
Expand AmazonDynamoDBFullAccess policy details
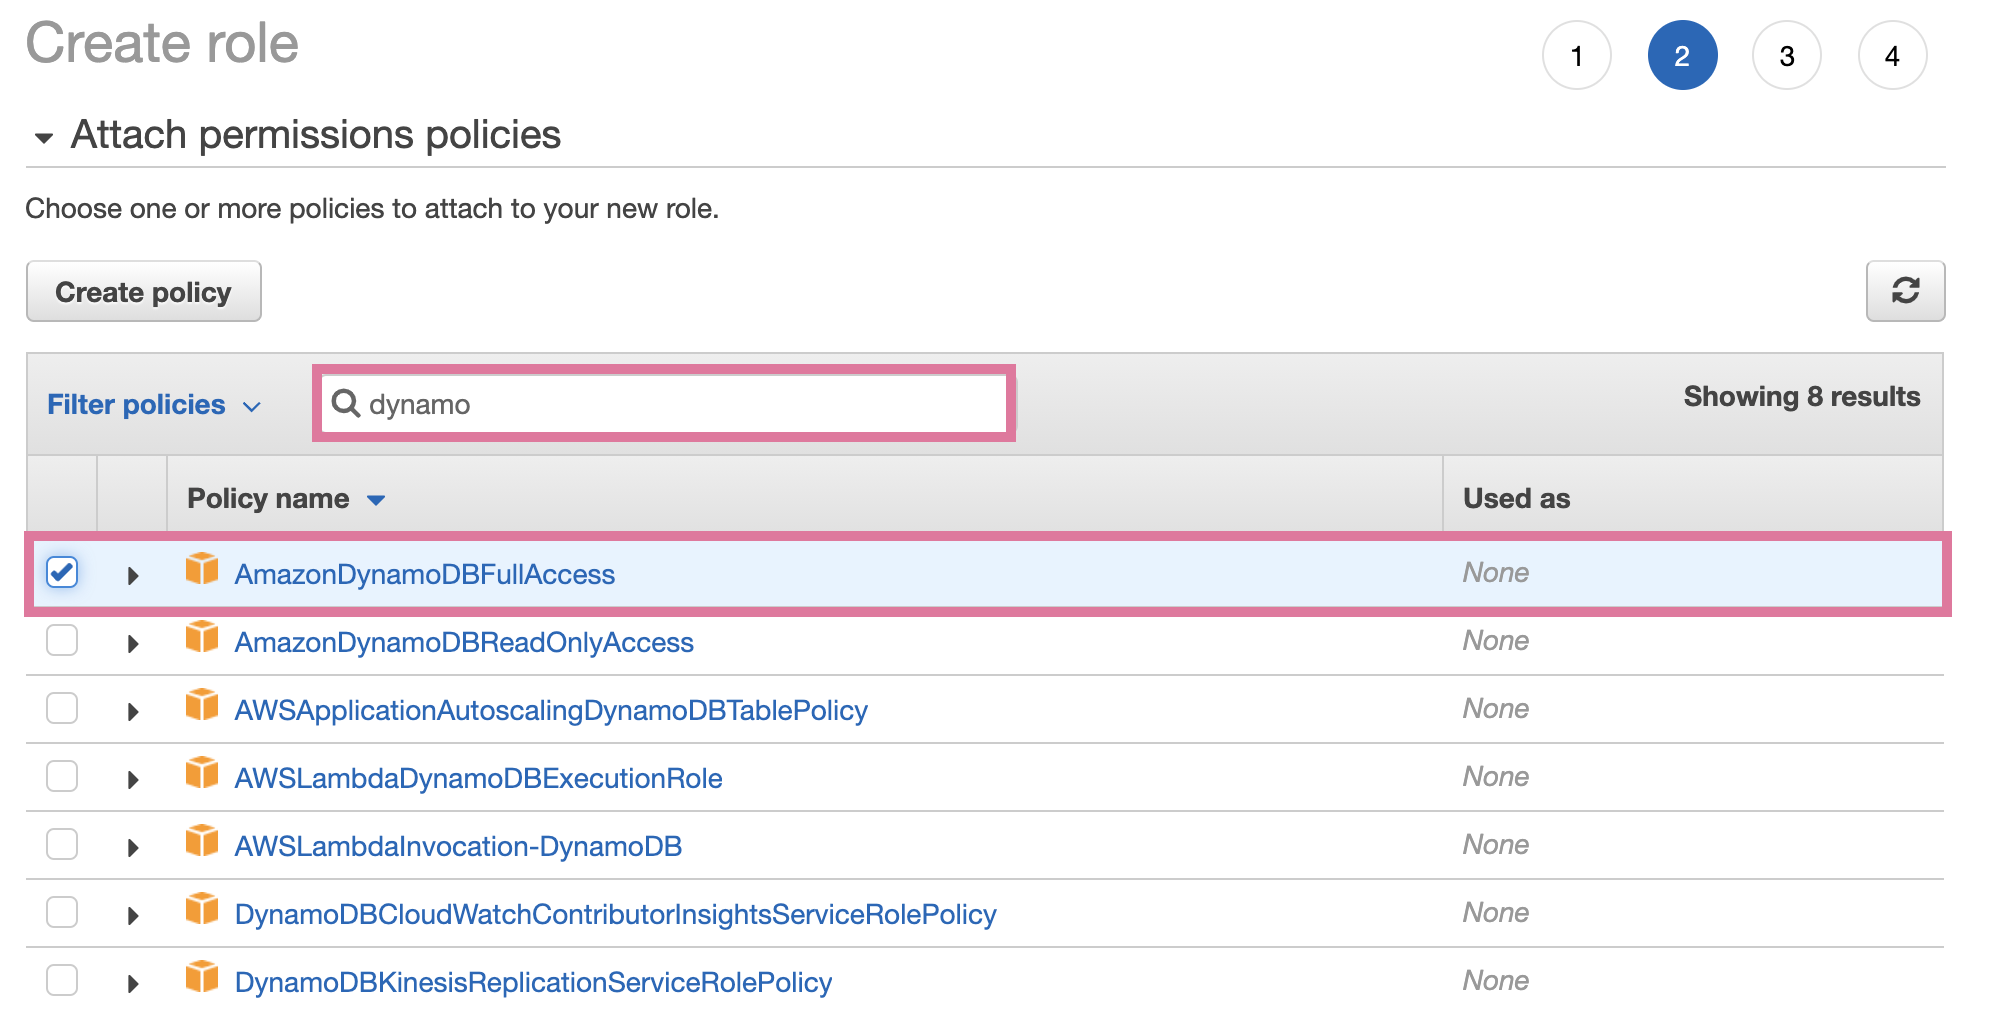tap(133, 576)
